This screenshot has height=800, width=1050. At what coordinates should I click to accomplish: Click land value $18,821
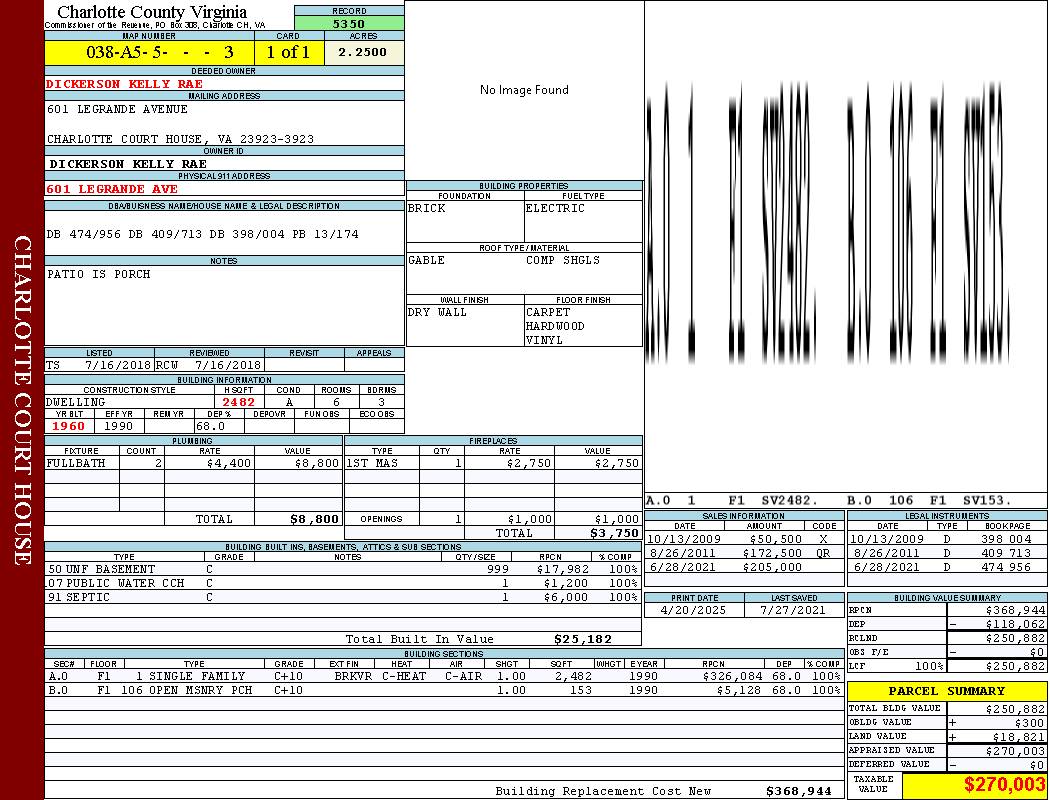pyautogui.click(x=1019, y=737)
